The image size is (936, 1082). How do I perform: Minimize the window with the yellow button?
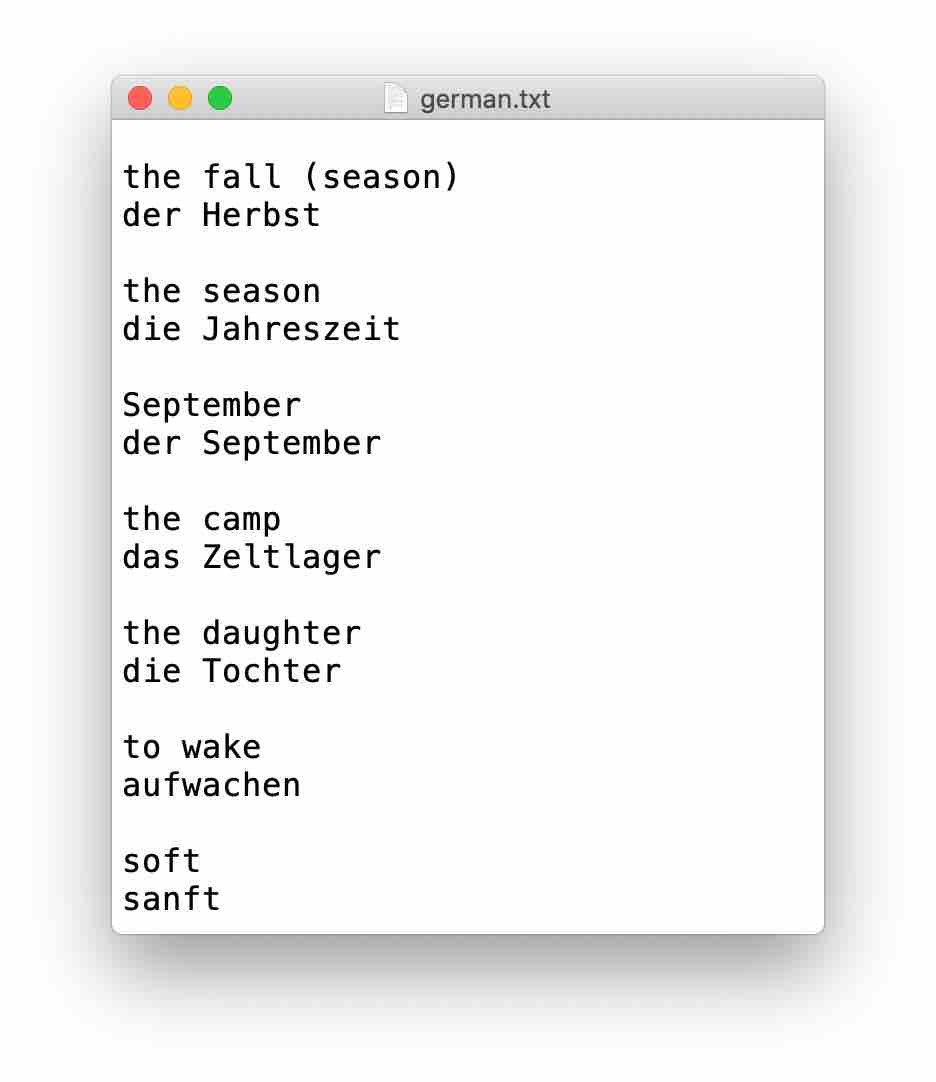point(180,98)
